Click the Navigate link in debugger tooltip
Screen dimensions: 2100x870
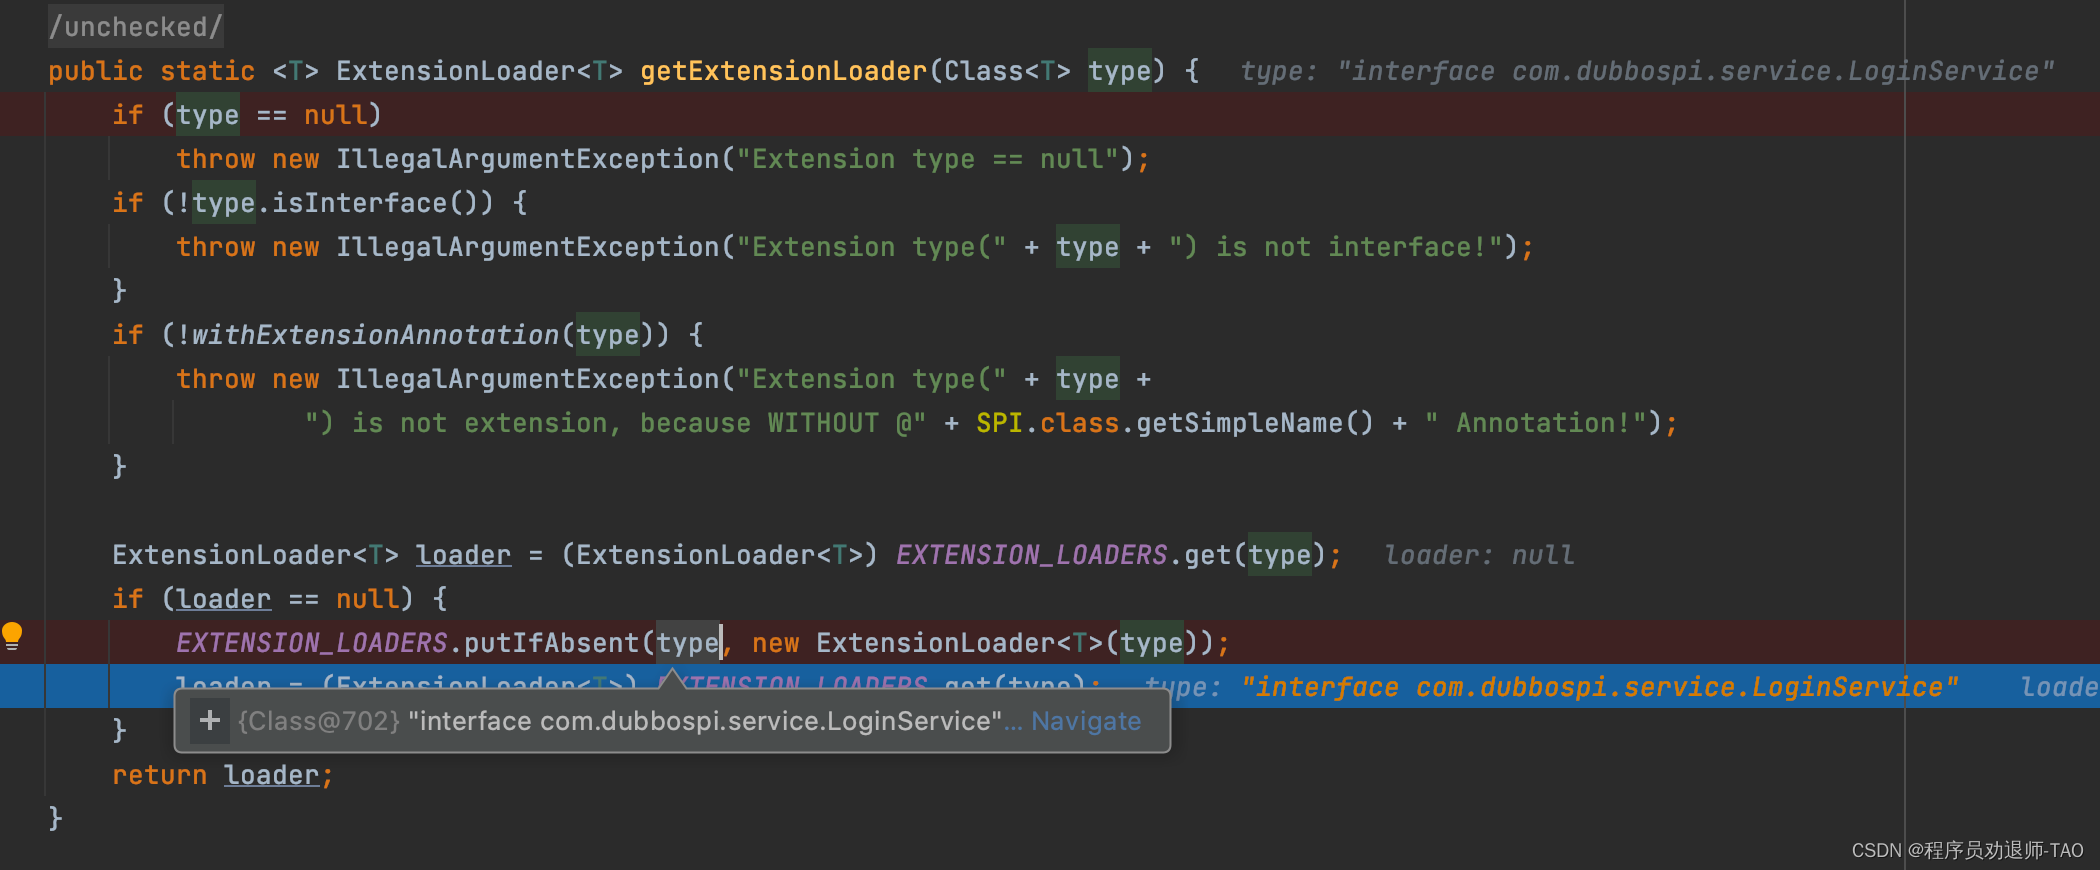tap(1086, 721)
